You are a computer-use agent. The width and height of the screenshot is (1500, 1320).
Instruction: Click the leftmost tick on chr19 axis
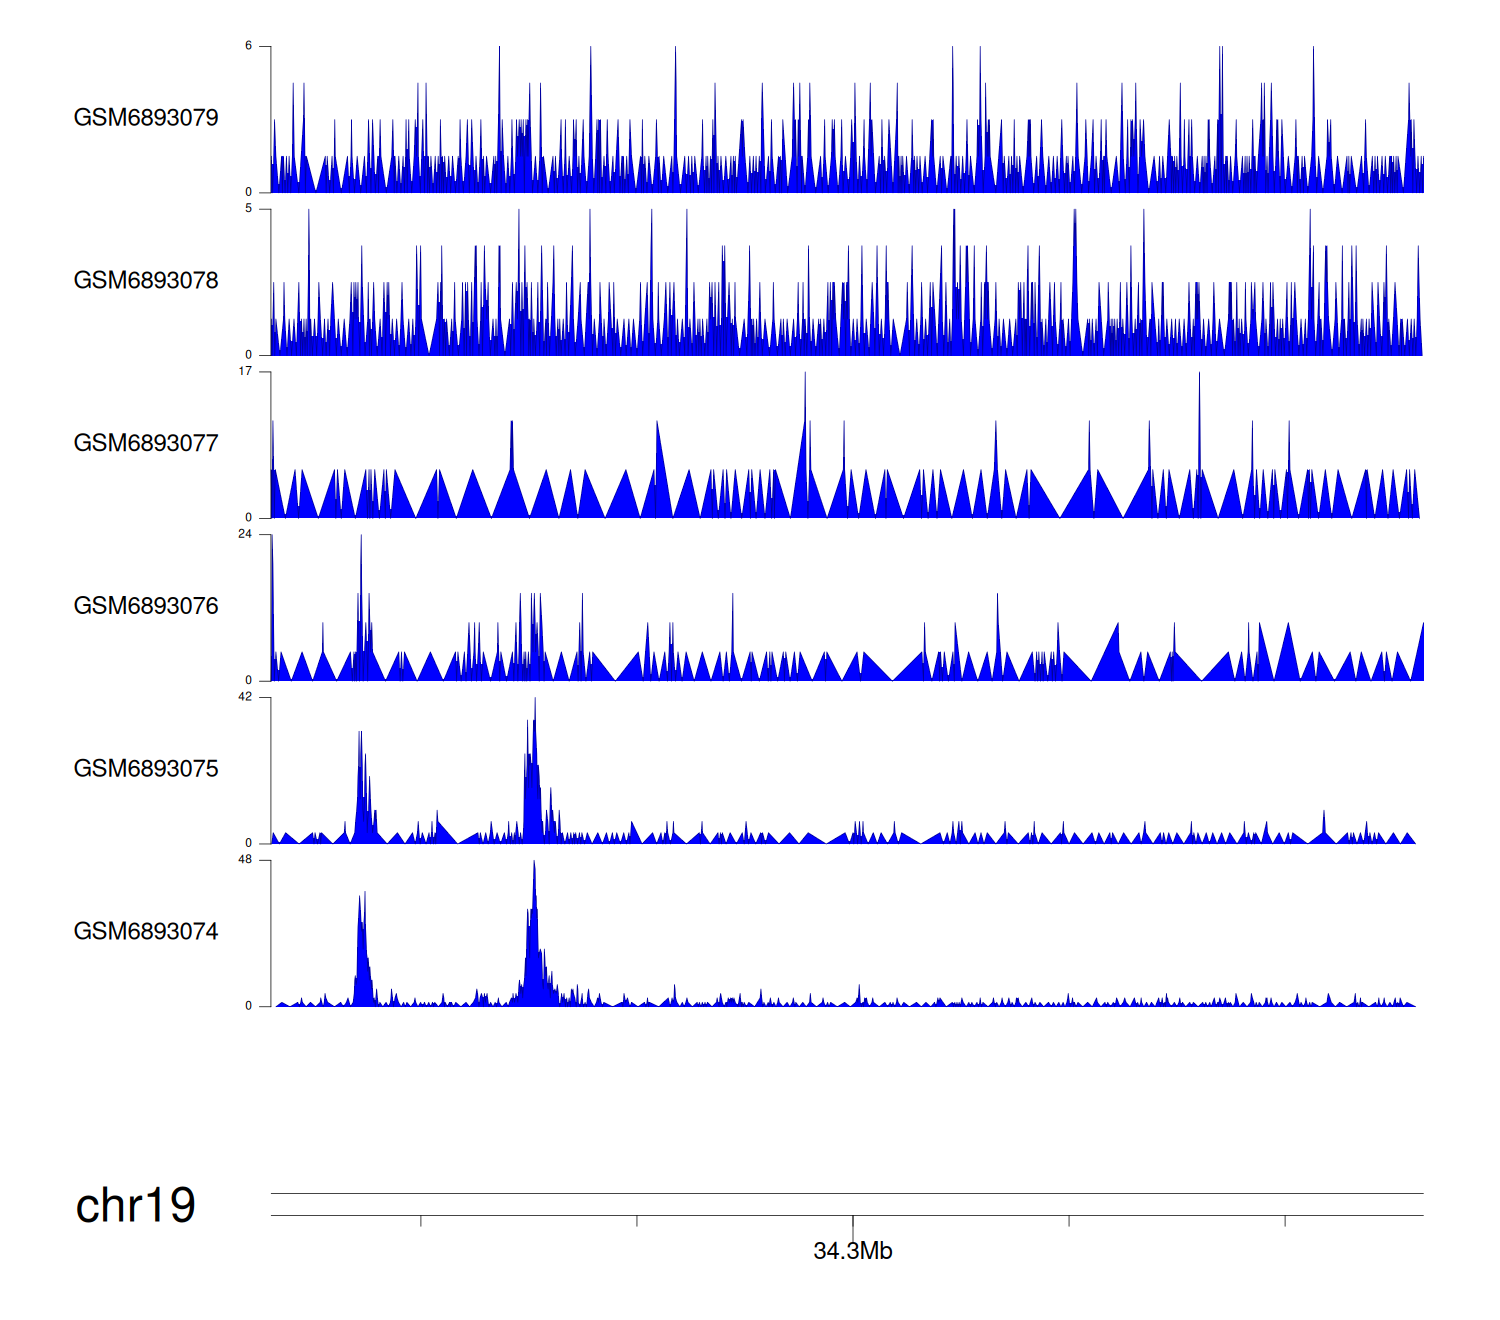point(421,1221)
